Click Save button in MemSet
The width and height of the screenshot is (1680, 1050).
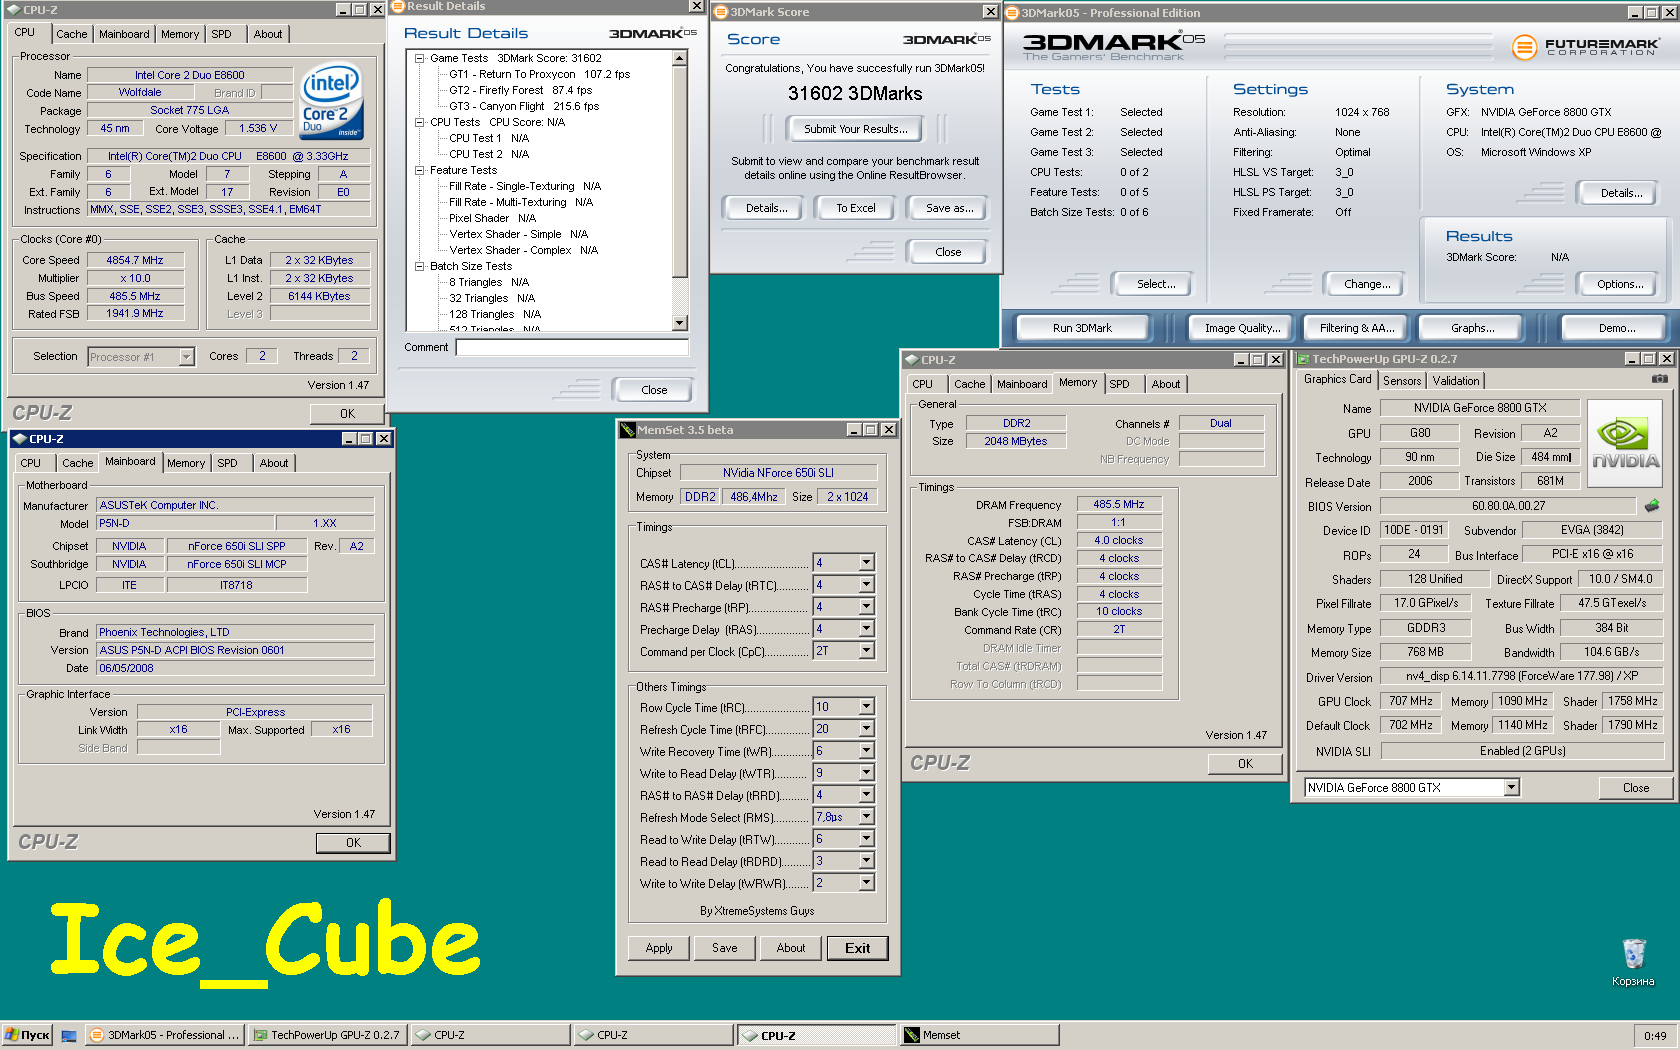click(x=725, y=948)
